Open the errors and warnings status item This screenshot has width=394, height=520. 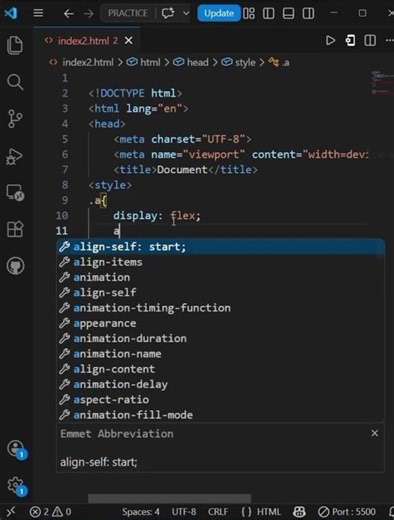(x=50, y=512)
